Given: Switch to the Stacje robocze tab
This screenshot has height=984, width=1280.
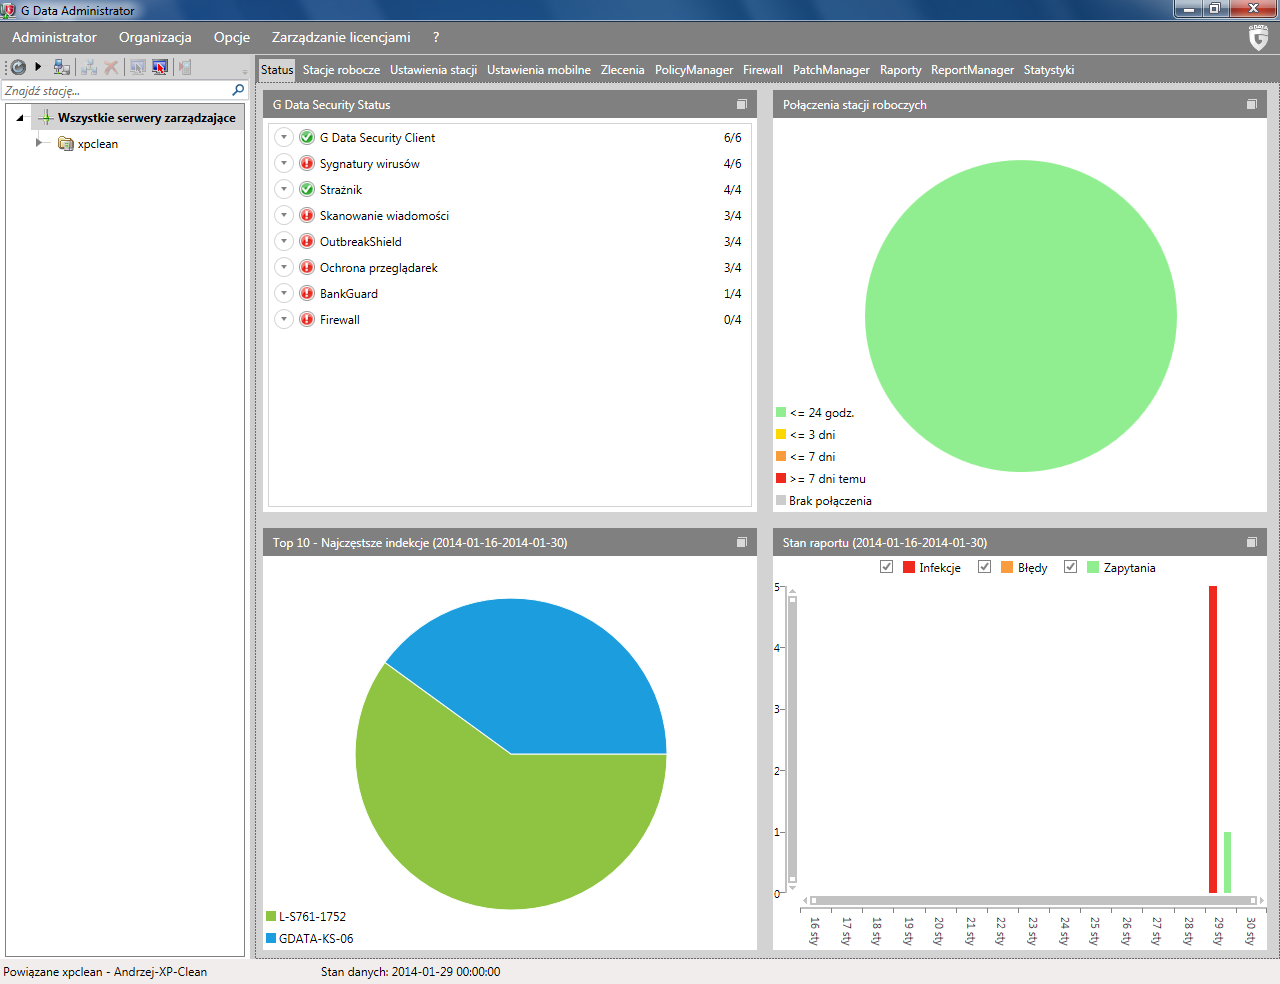Looking at the screenshot, I should coord(341,70).
